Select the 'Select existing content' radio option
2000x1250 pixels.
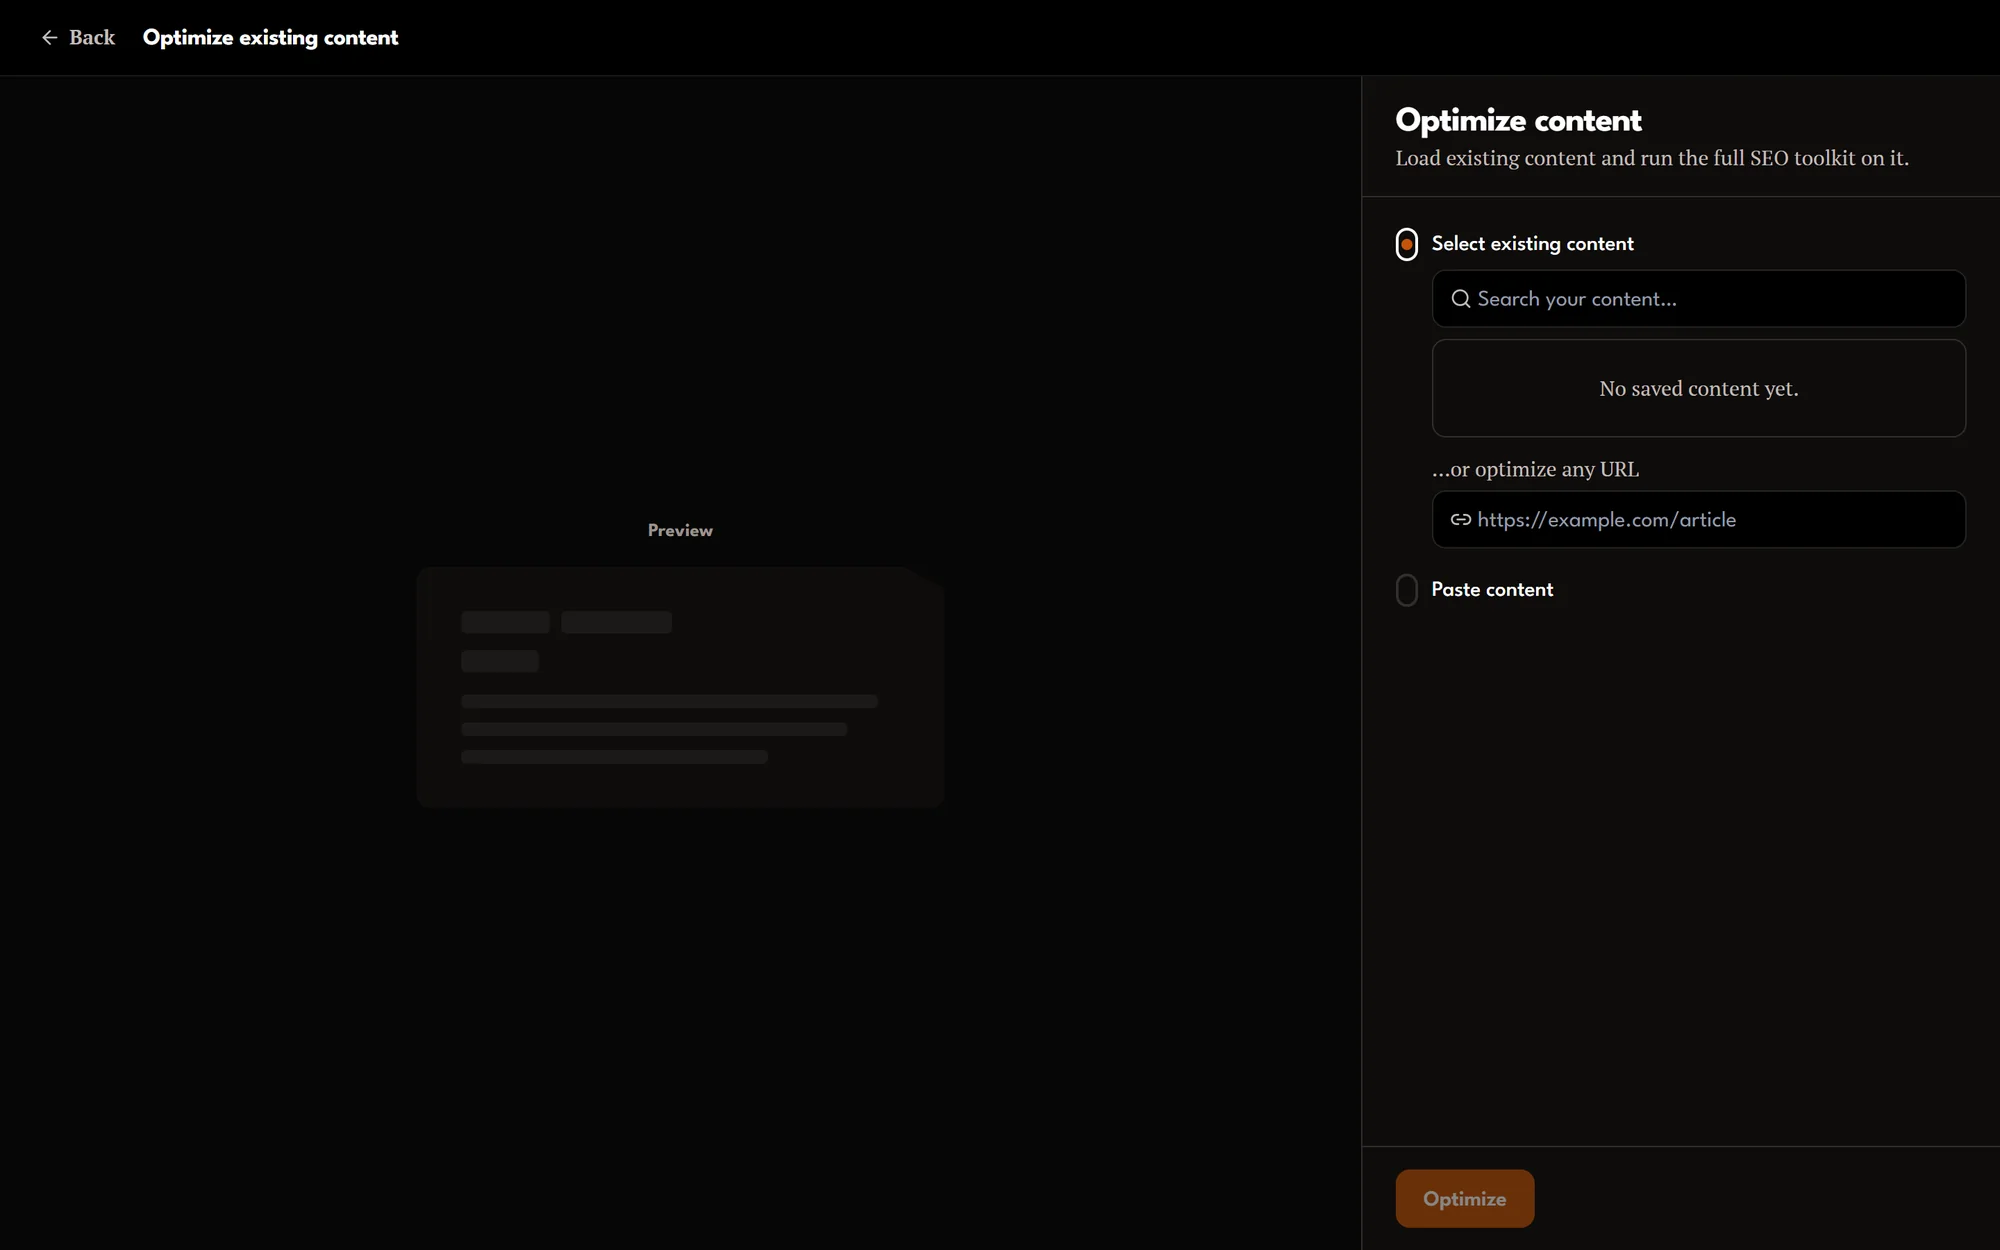1406,244
